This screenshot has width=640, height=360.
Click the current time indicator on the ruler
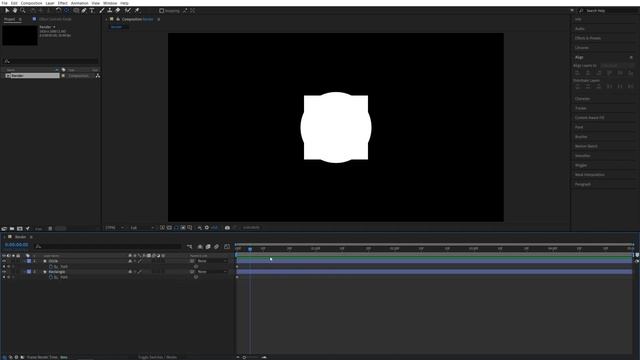tap(250, 249)
